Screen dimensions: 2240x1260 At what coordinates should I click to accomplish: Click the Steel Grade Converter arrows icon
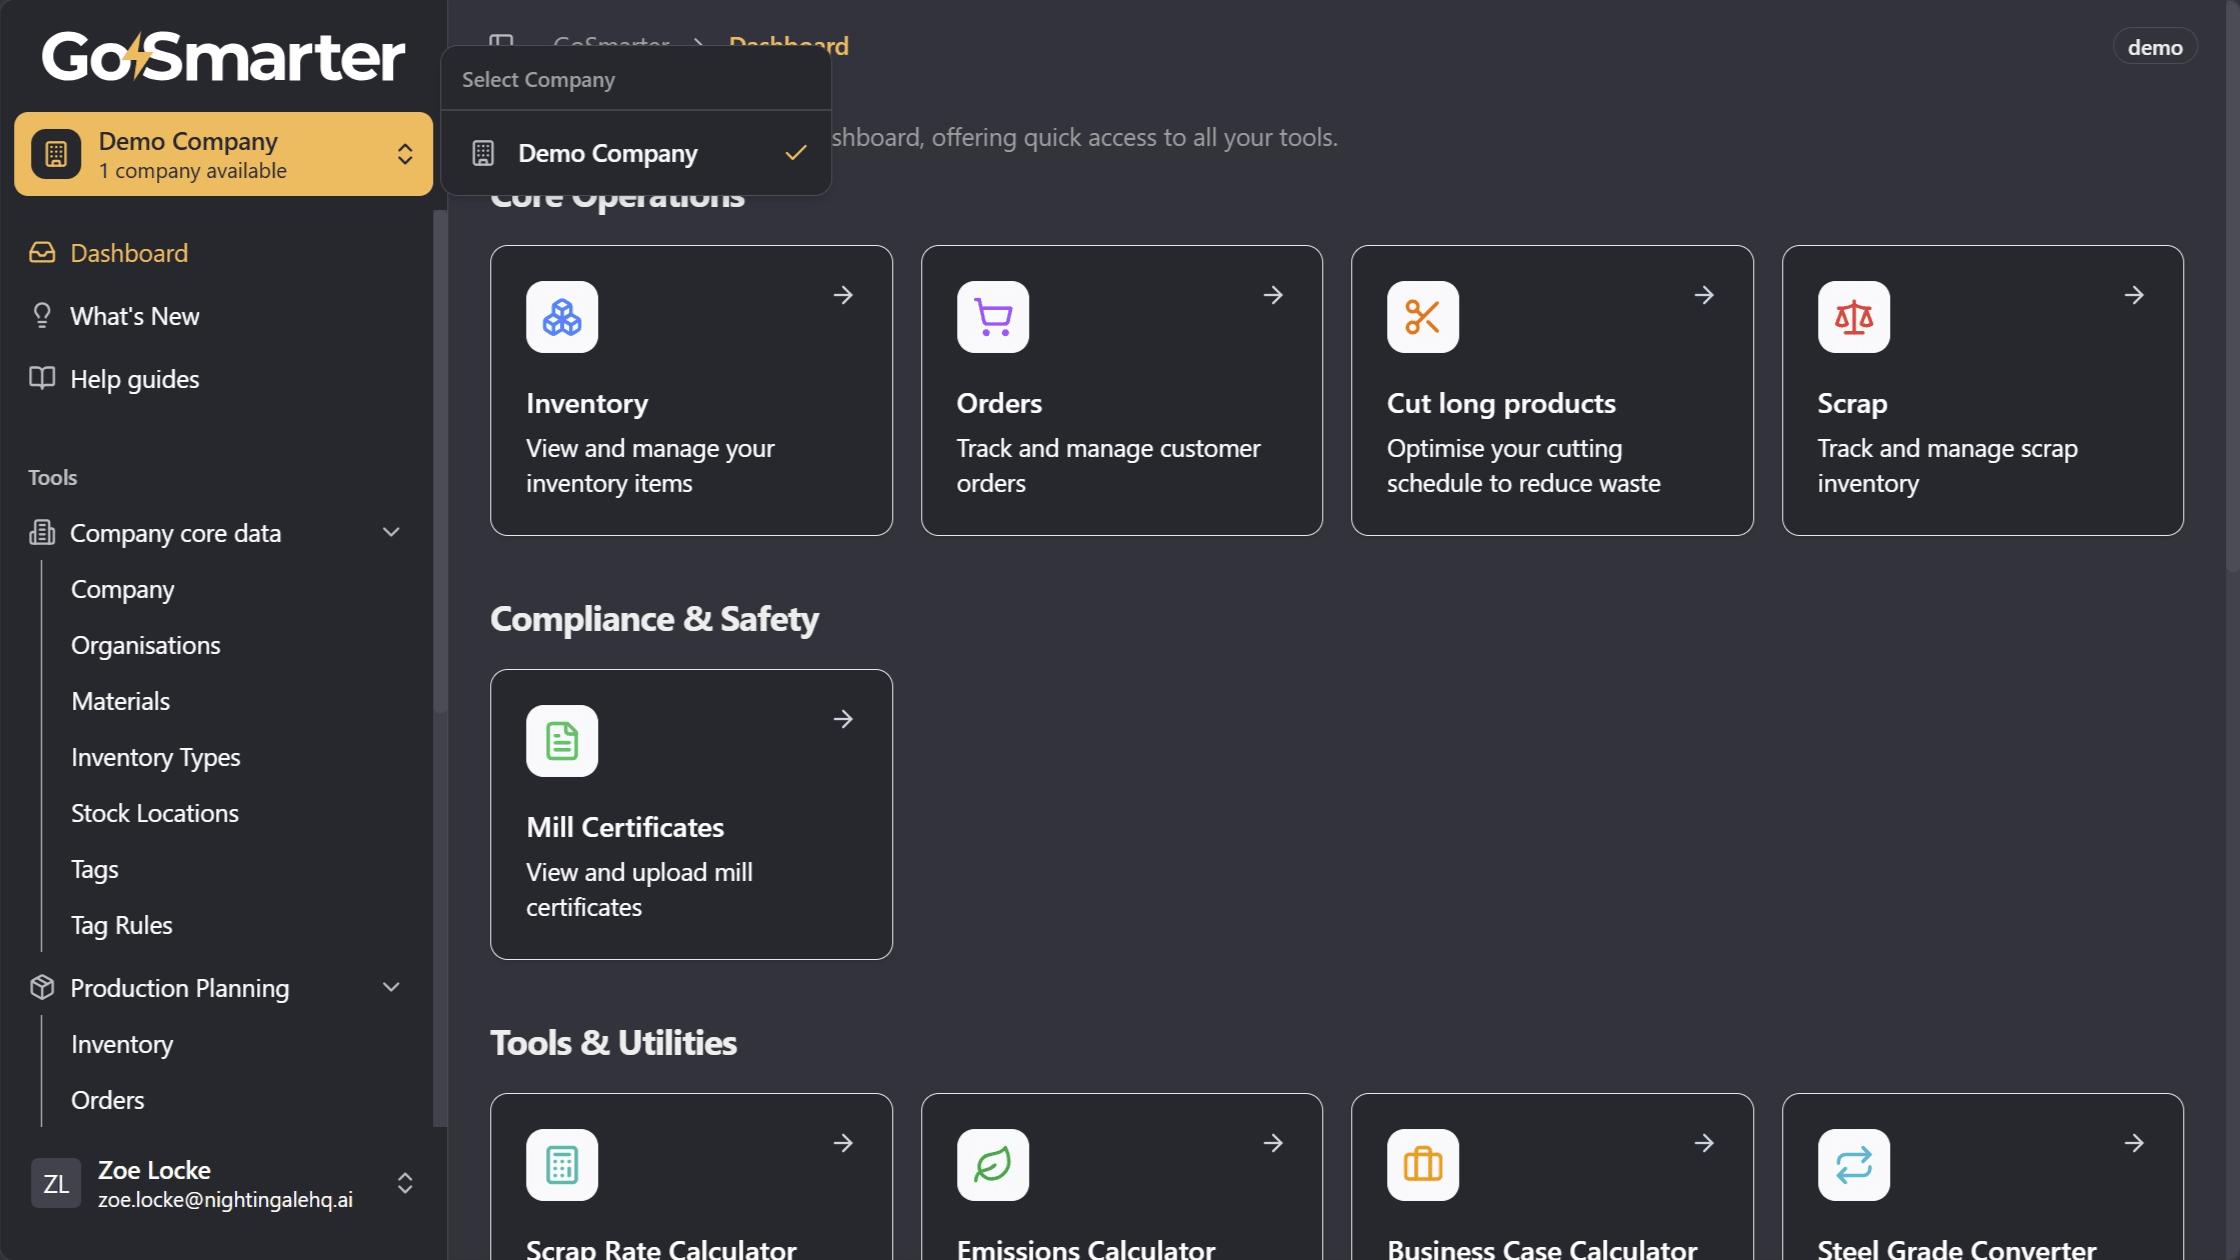(1853, 1165)
